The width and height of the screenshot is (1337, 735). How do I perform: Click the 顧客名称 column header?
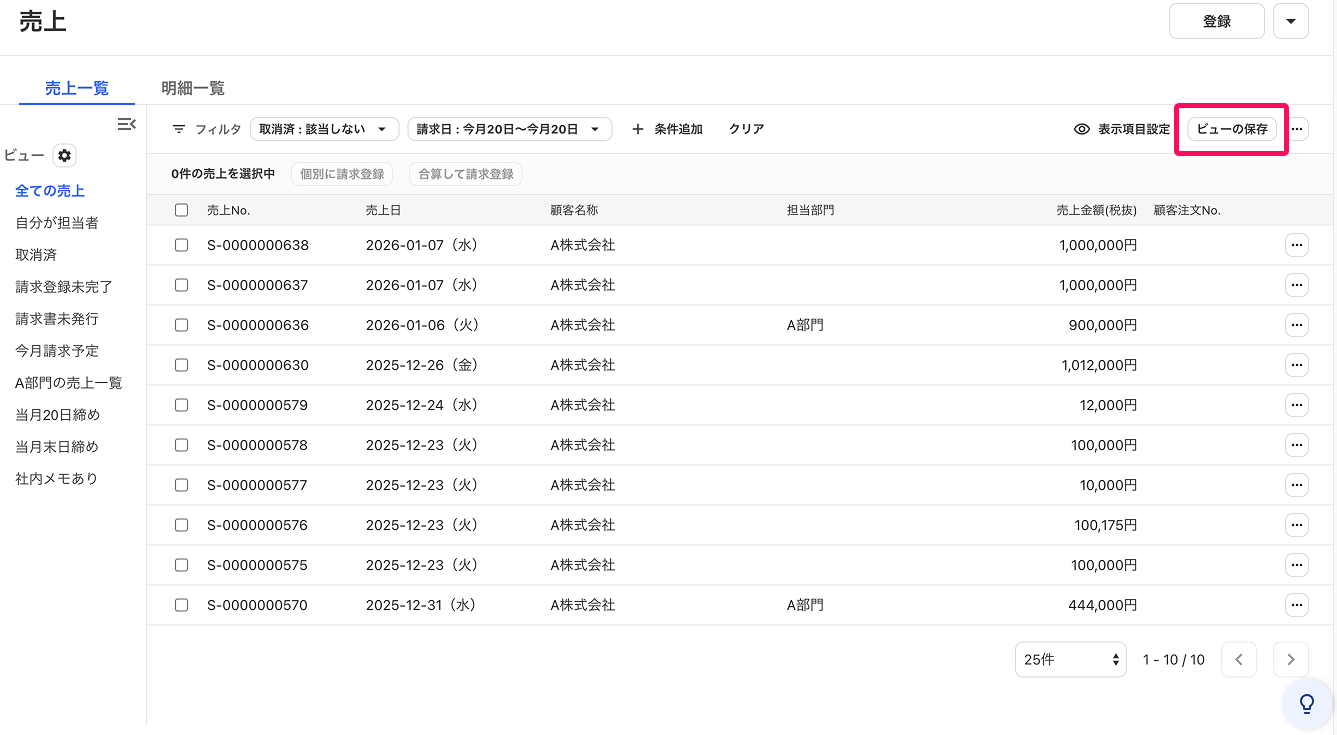point(574,210)
